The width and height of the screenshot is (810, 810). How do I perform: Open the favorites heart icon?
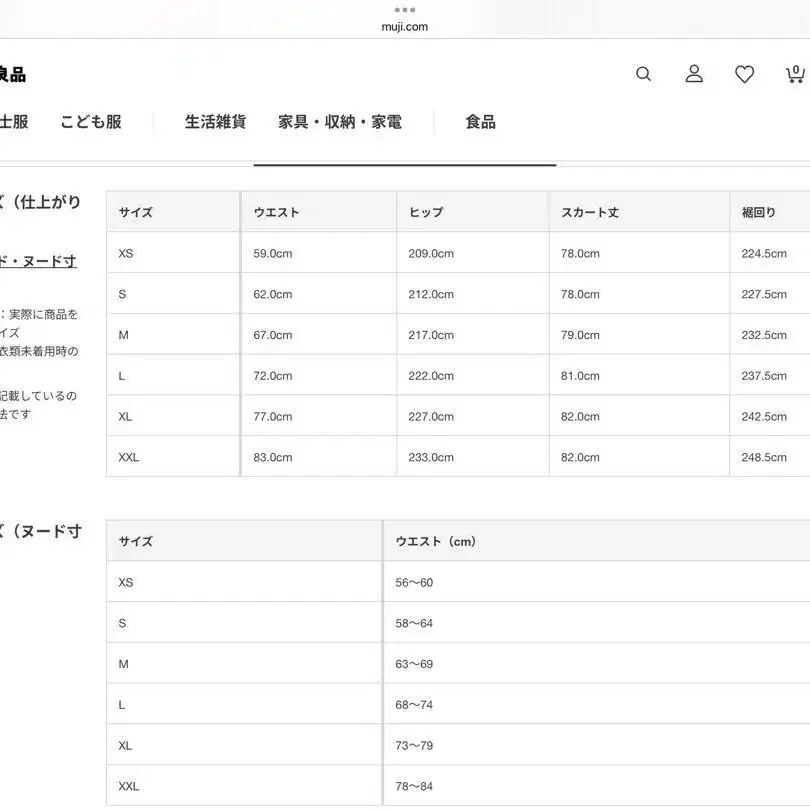(744, 74)
